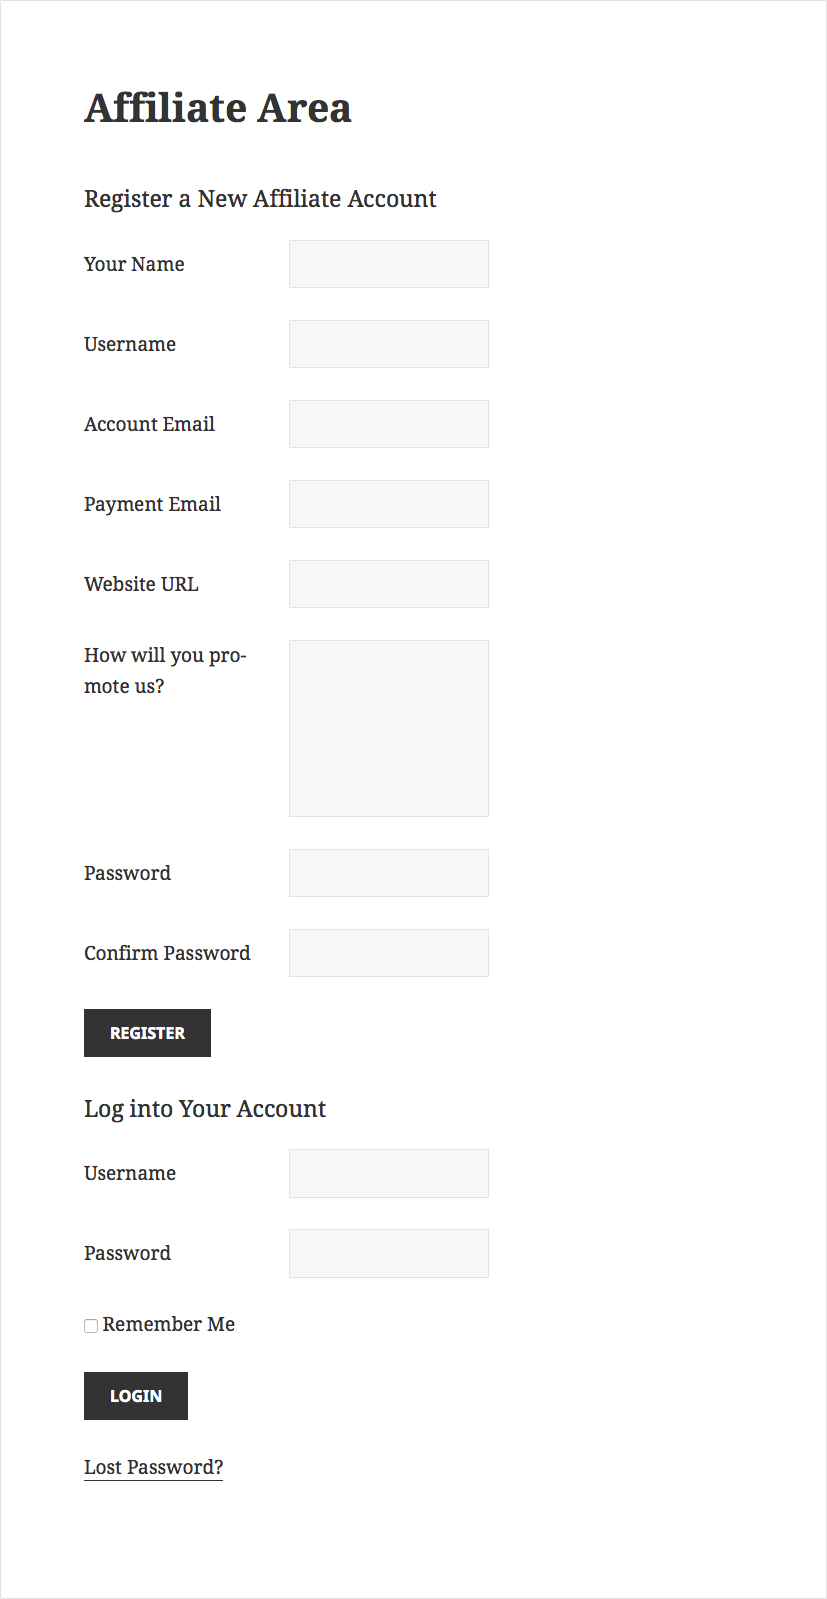The image size is (827, 1599).
Task: Select the 'Payment Email' field label
Action: click(152, 504)
